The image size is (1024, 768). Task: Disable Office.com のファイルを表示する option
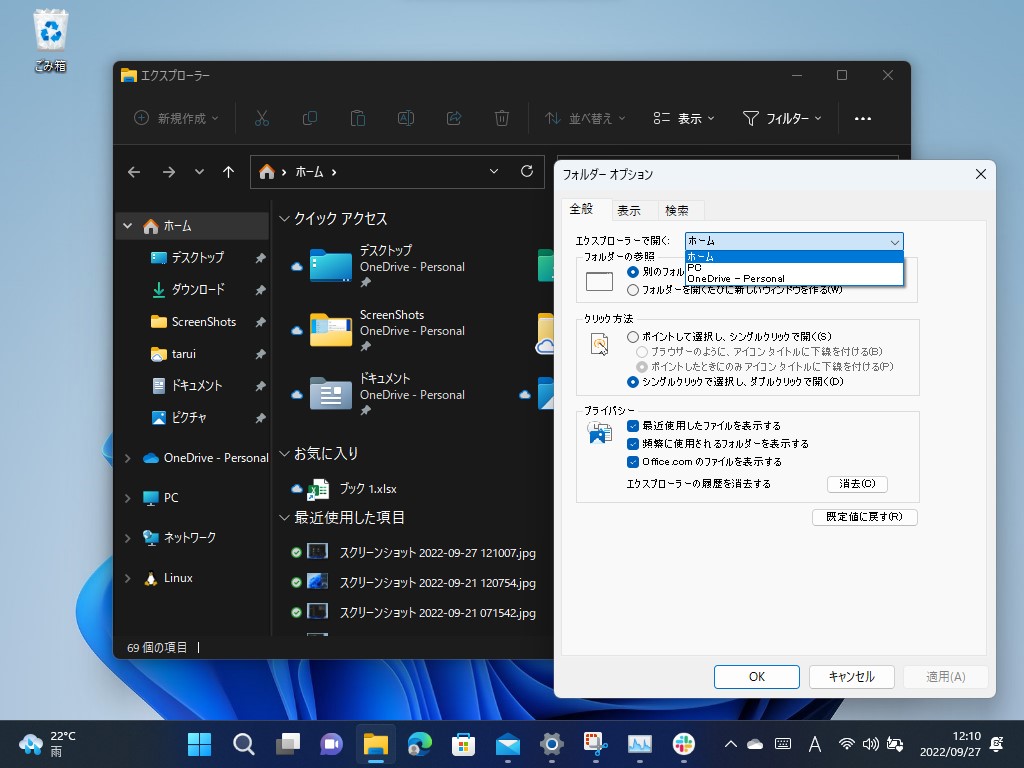click(x=631, y=461)
